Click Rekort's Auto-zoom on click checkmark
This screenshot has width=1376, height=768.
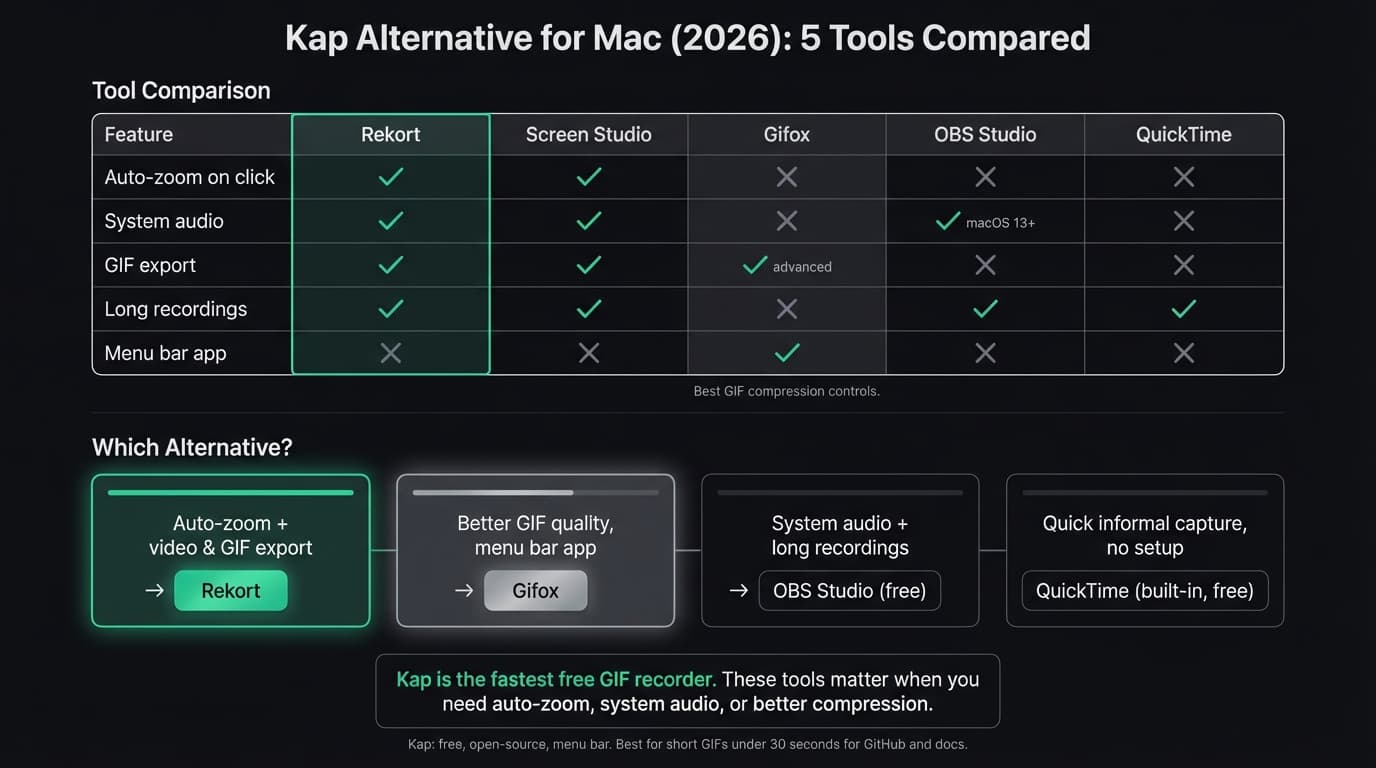[x=391, y=177]
